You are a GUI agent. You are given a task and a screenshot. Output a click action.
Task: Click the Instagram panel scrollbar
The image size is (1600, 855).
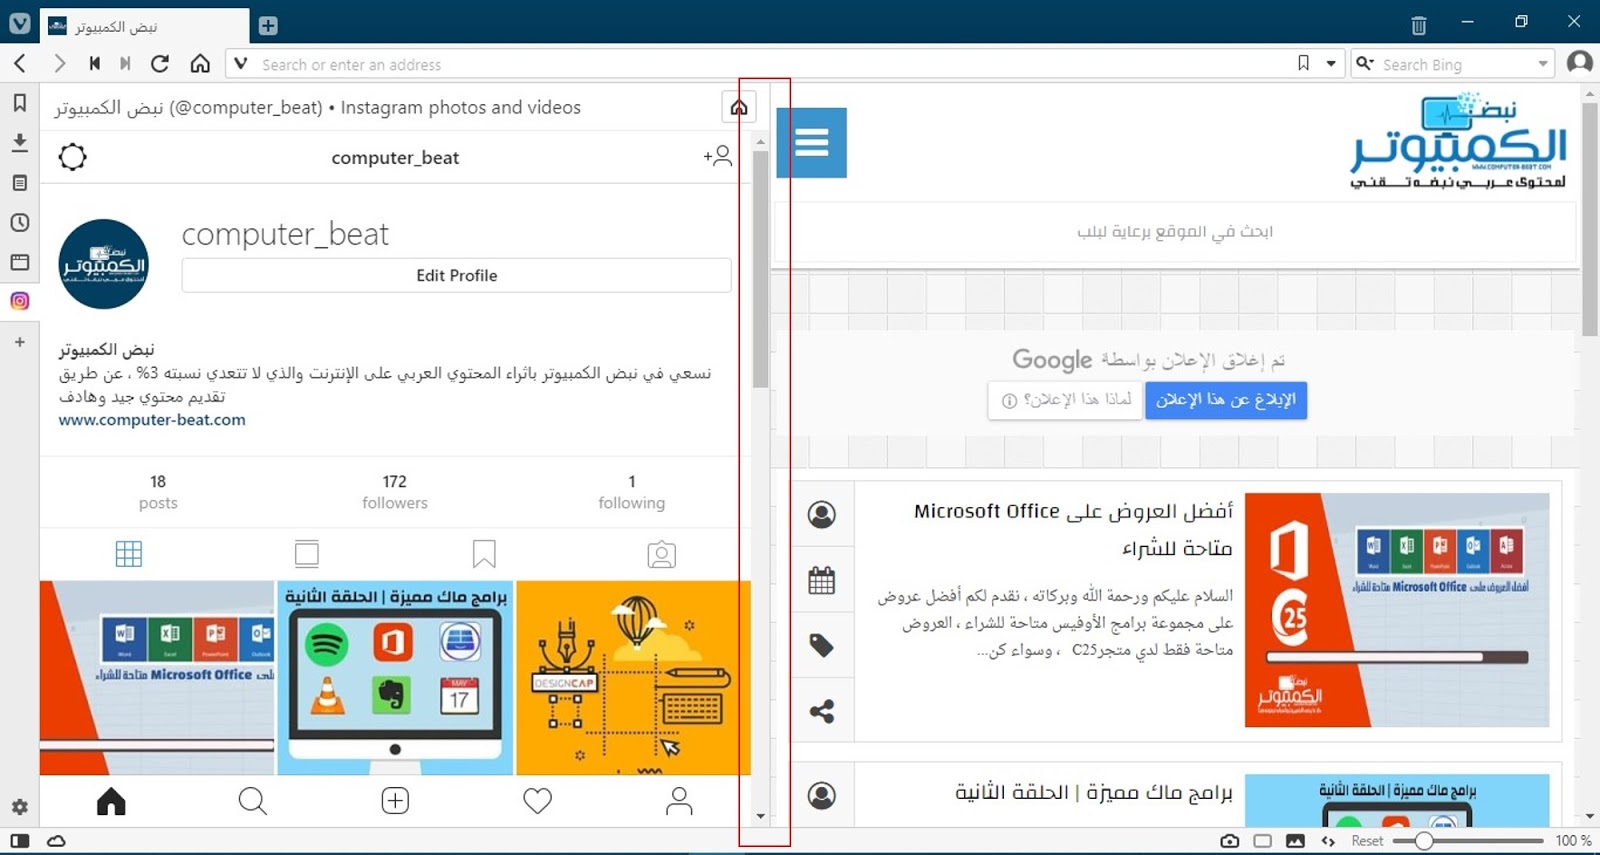pyautogui.click(x=761, y=268)
